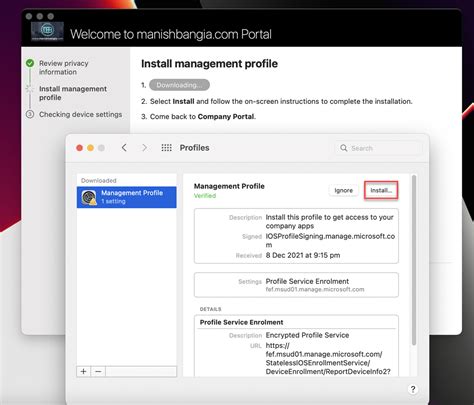Click the IOSProfileSigning.manage.microsoft.com signer text
This screenshot has height=405, width=474.
click(330, 240)
